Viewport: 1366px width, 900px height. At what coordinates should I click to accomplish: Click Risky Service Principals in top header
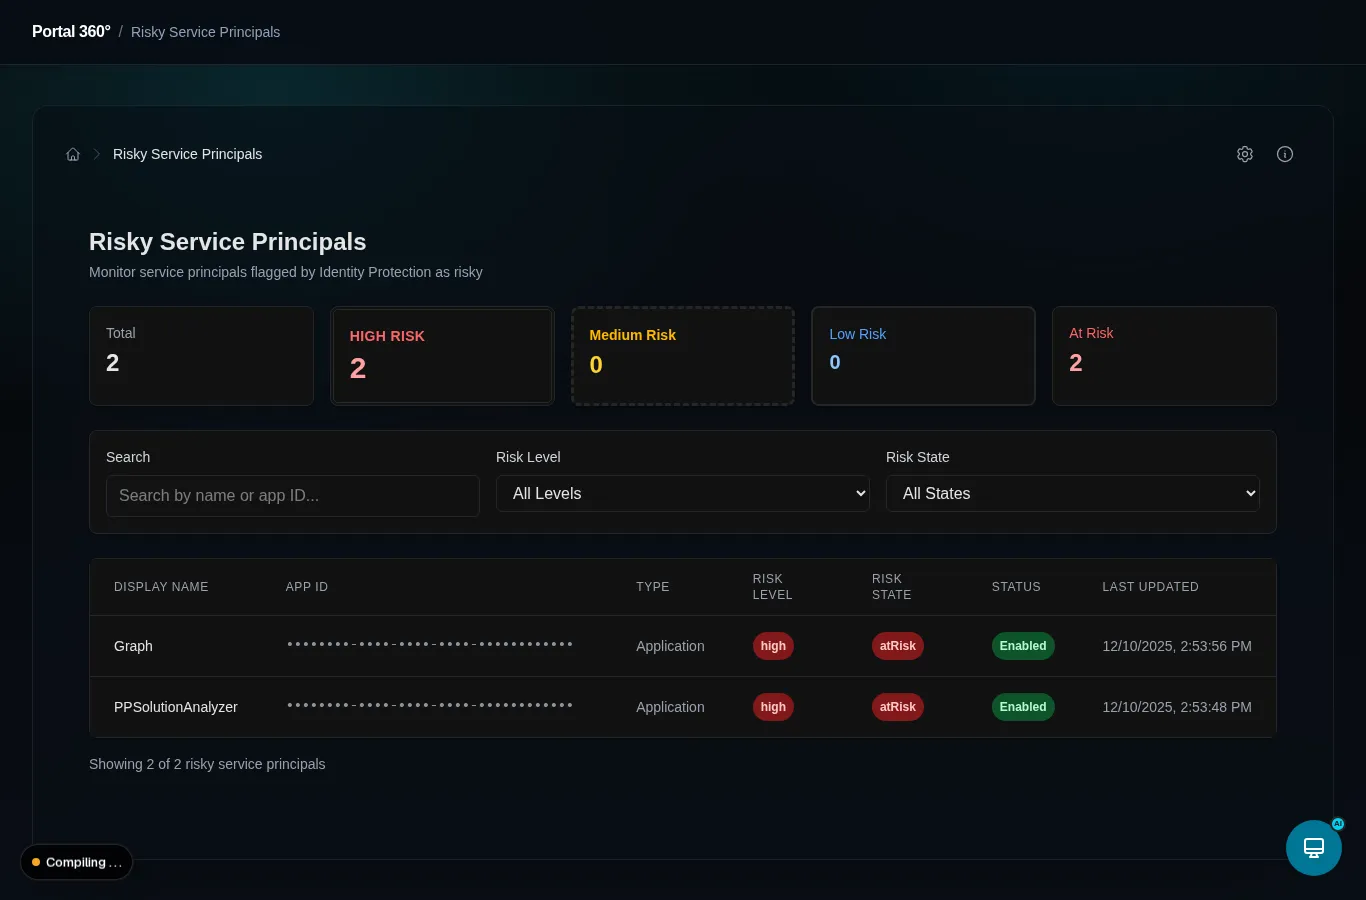pyautogui.click(x=205, y=32)
